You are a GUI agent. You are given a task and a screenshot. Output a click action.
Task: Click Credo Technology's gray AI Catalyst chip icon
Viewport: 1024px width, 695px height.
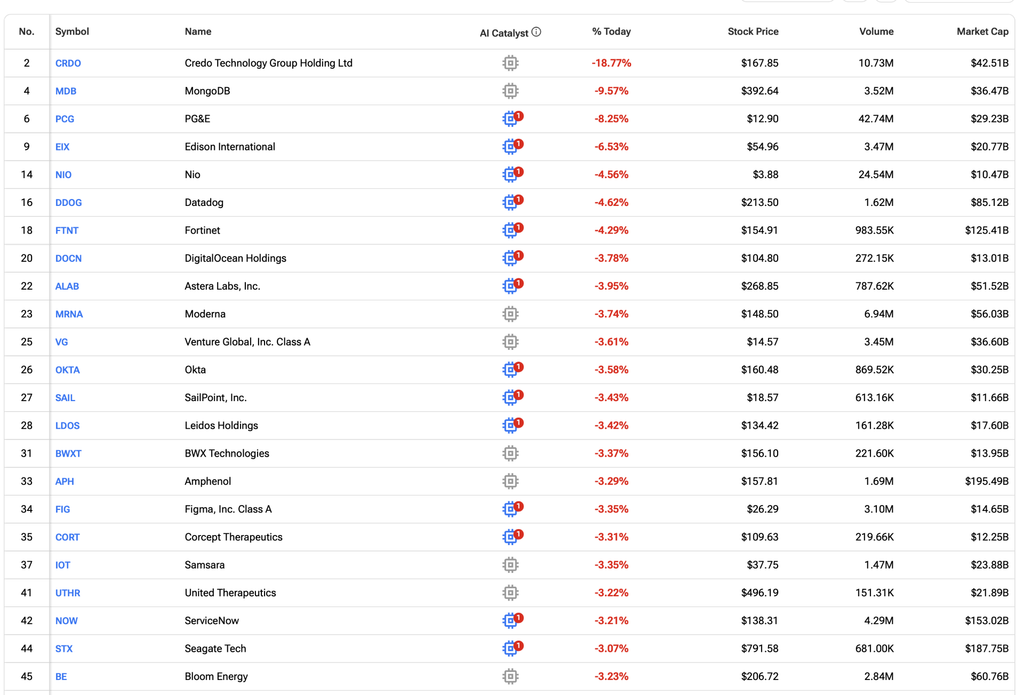511,63
